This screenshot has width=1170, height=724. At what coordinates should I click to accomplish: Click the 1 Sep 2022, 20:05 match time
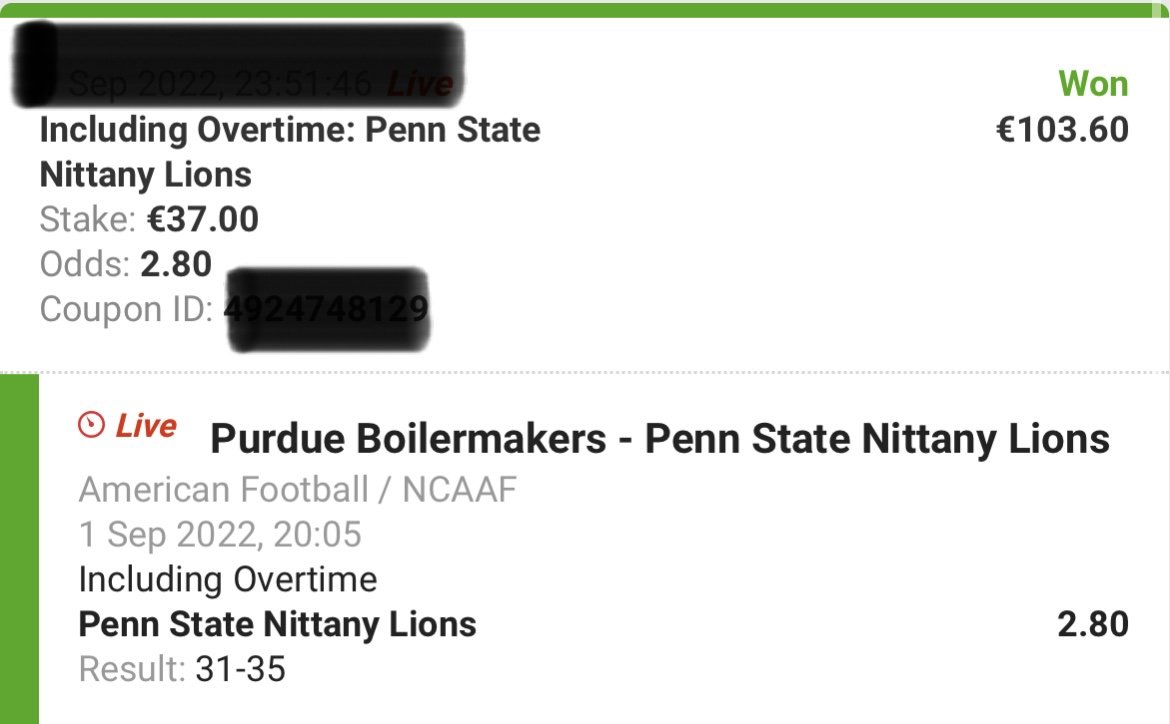tap(220, 535)
